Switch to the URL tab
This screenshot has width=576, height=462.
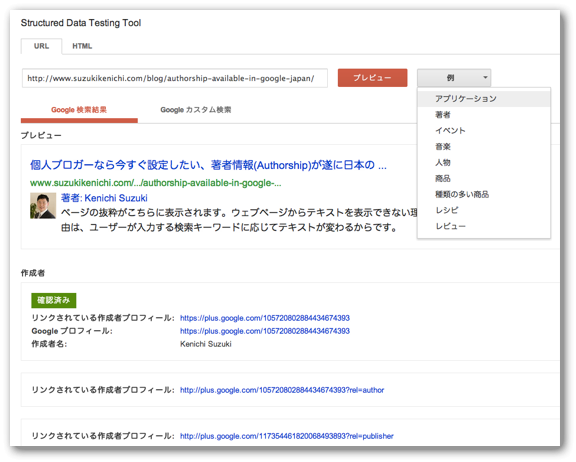coord(41,46)
